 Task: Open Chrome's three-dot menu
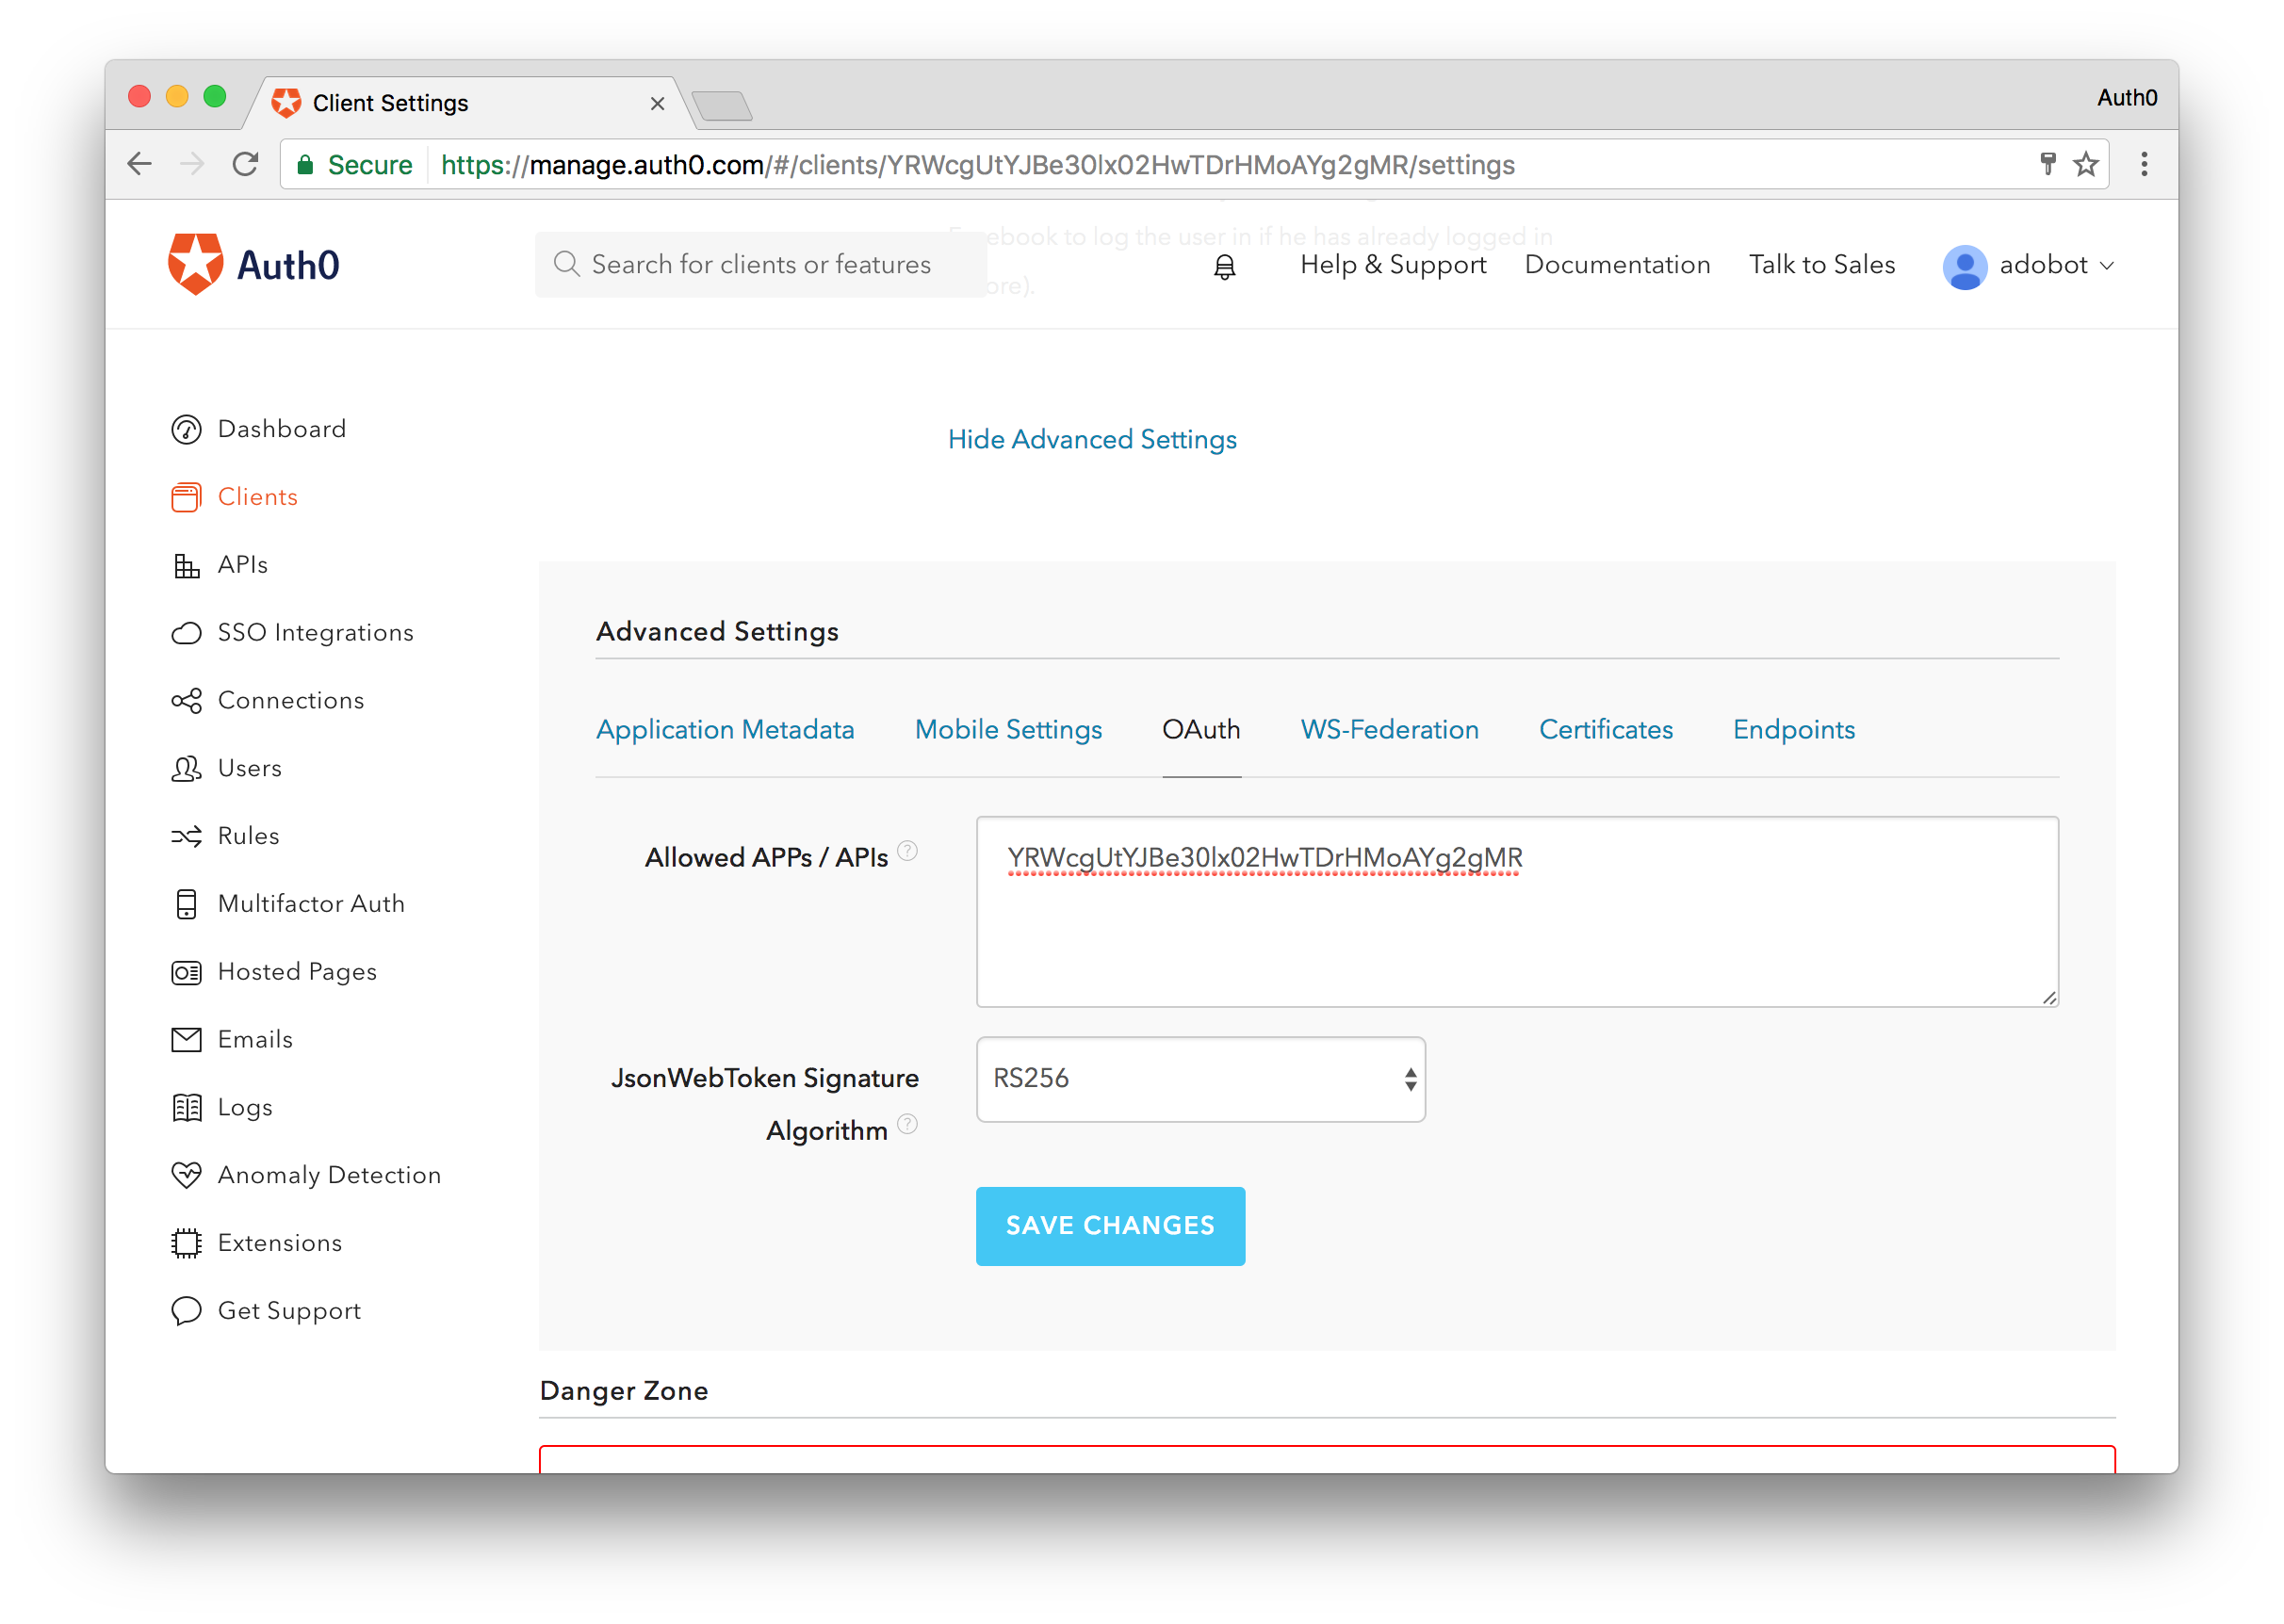point(2143,164)
